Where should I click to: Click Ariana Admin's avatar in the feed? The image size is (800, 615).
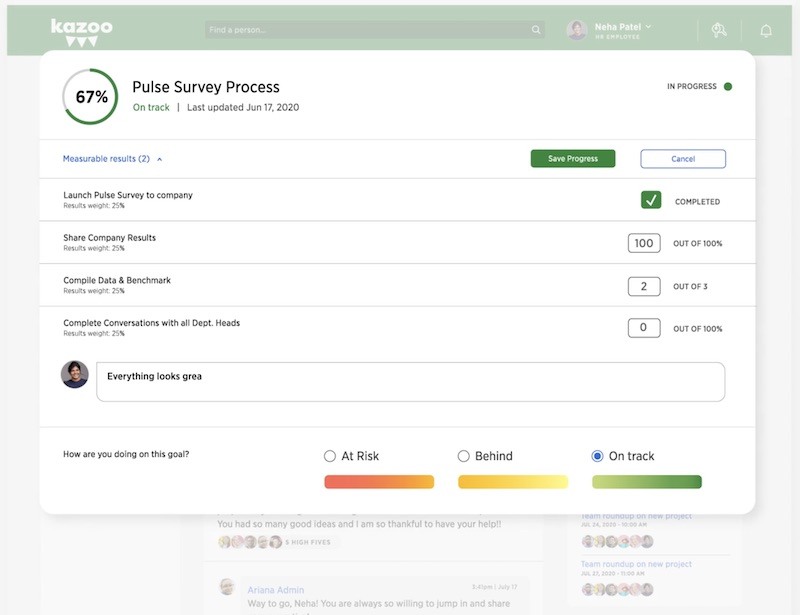[x=229, y=589]
